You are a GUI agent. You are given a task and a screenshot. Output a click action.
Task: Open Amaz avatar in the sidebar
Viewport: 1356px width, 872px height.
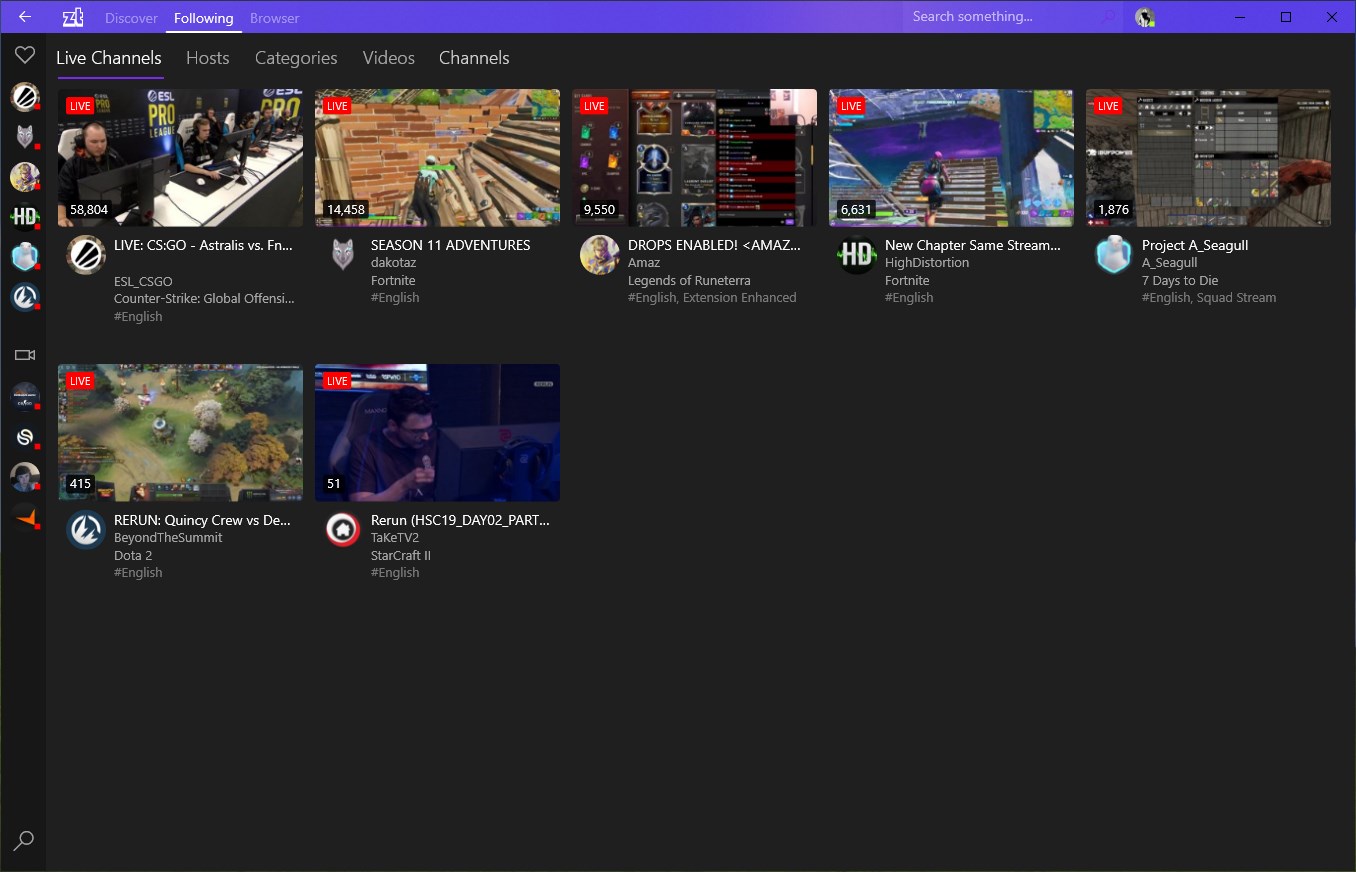tap(25, 177)
